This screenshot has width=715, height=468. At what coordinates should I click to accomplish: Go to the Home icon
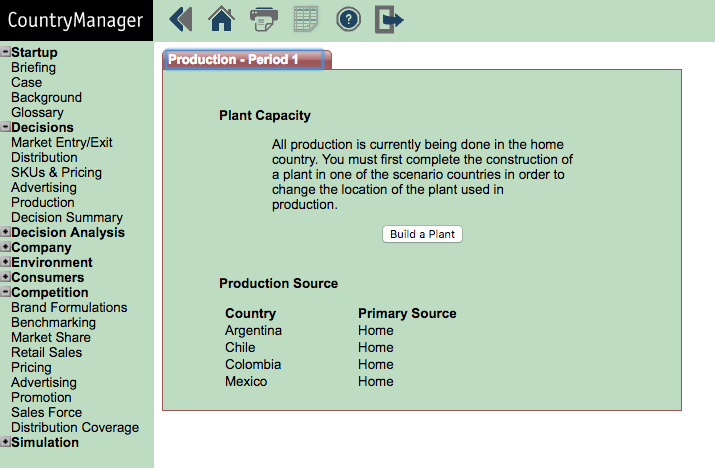coord(221,19)
